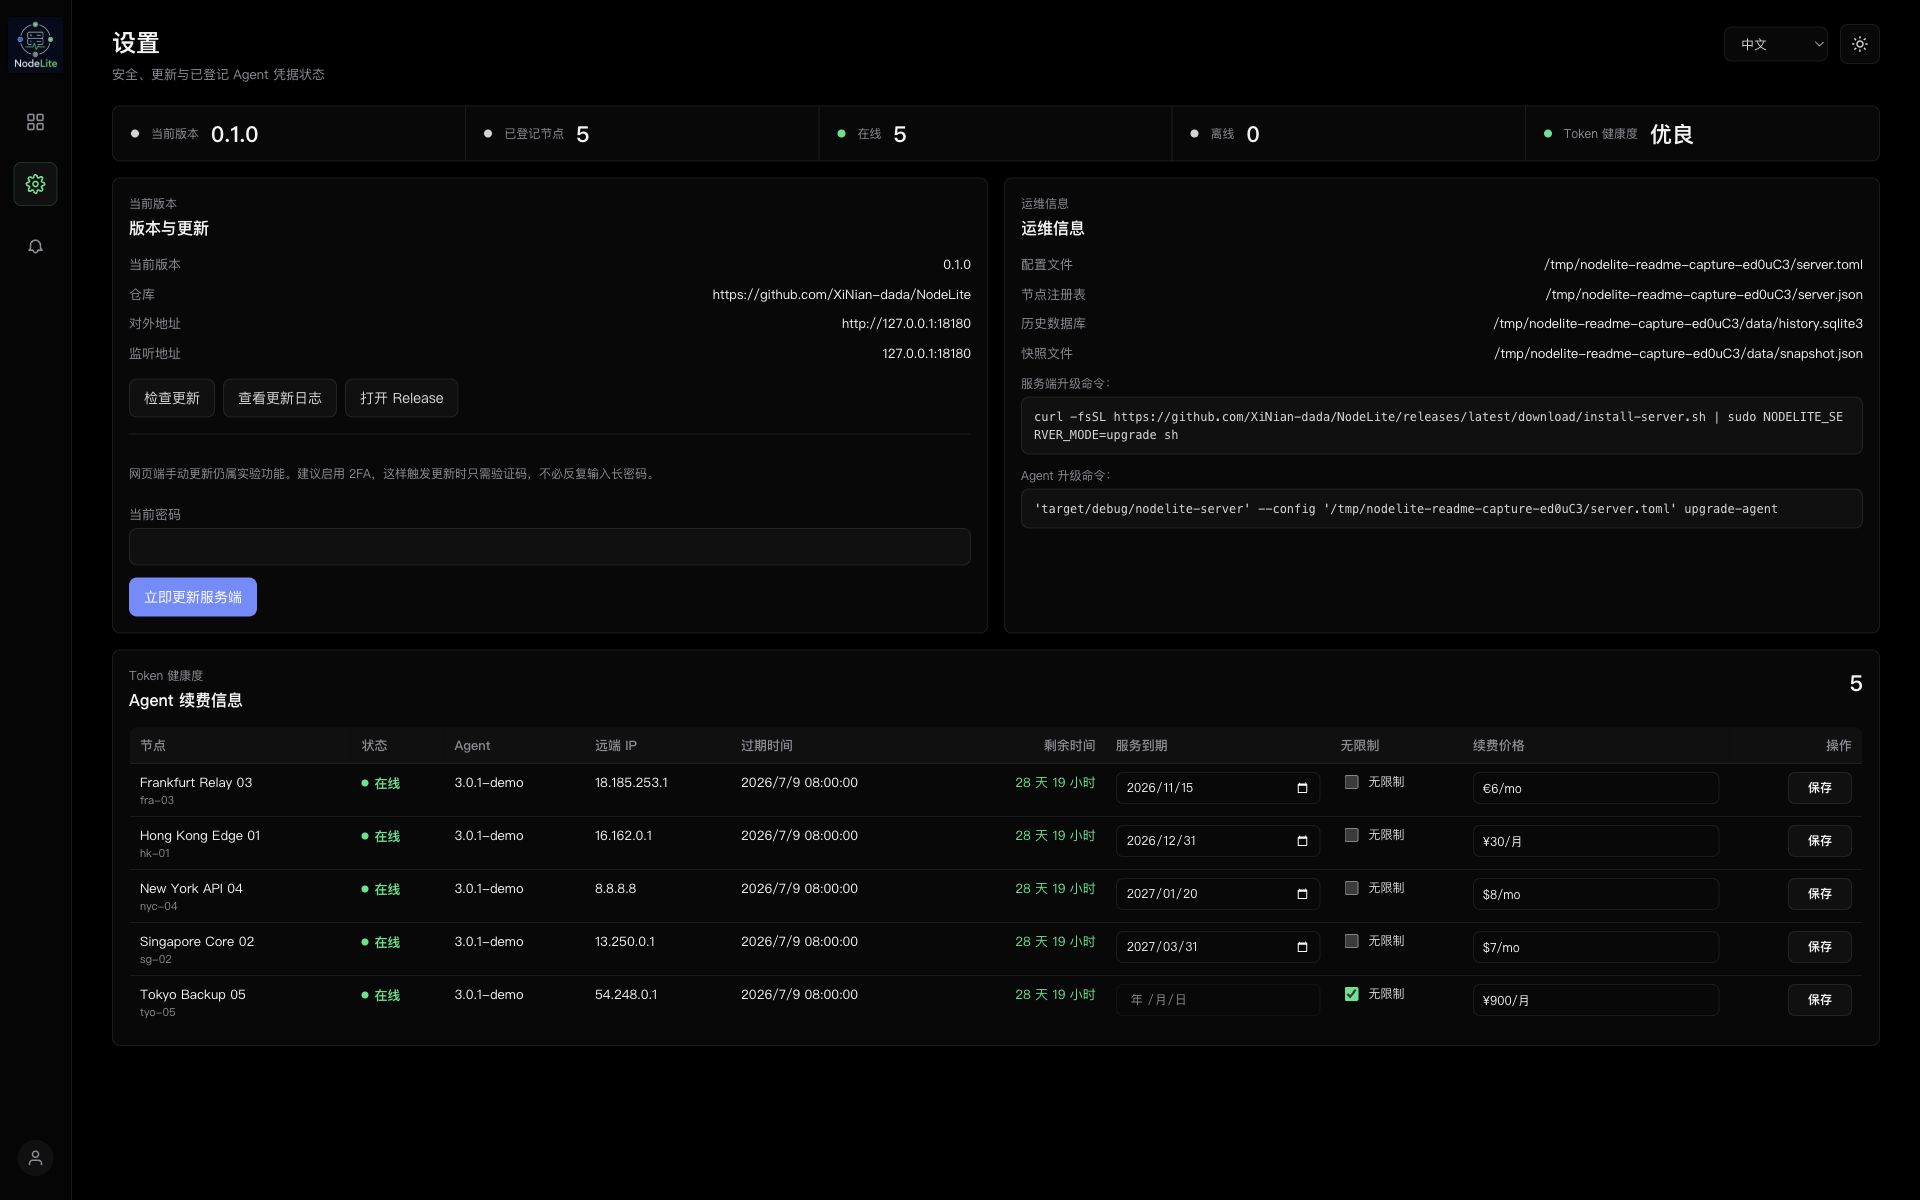Click the 节点 column header

[153, 746]
